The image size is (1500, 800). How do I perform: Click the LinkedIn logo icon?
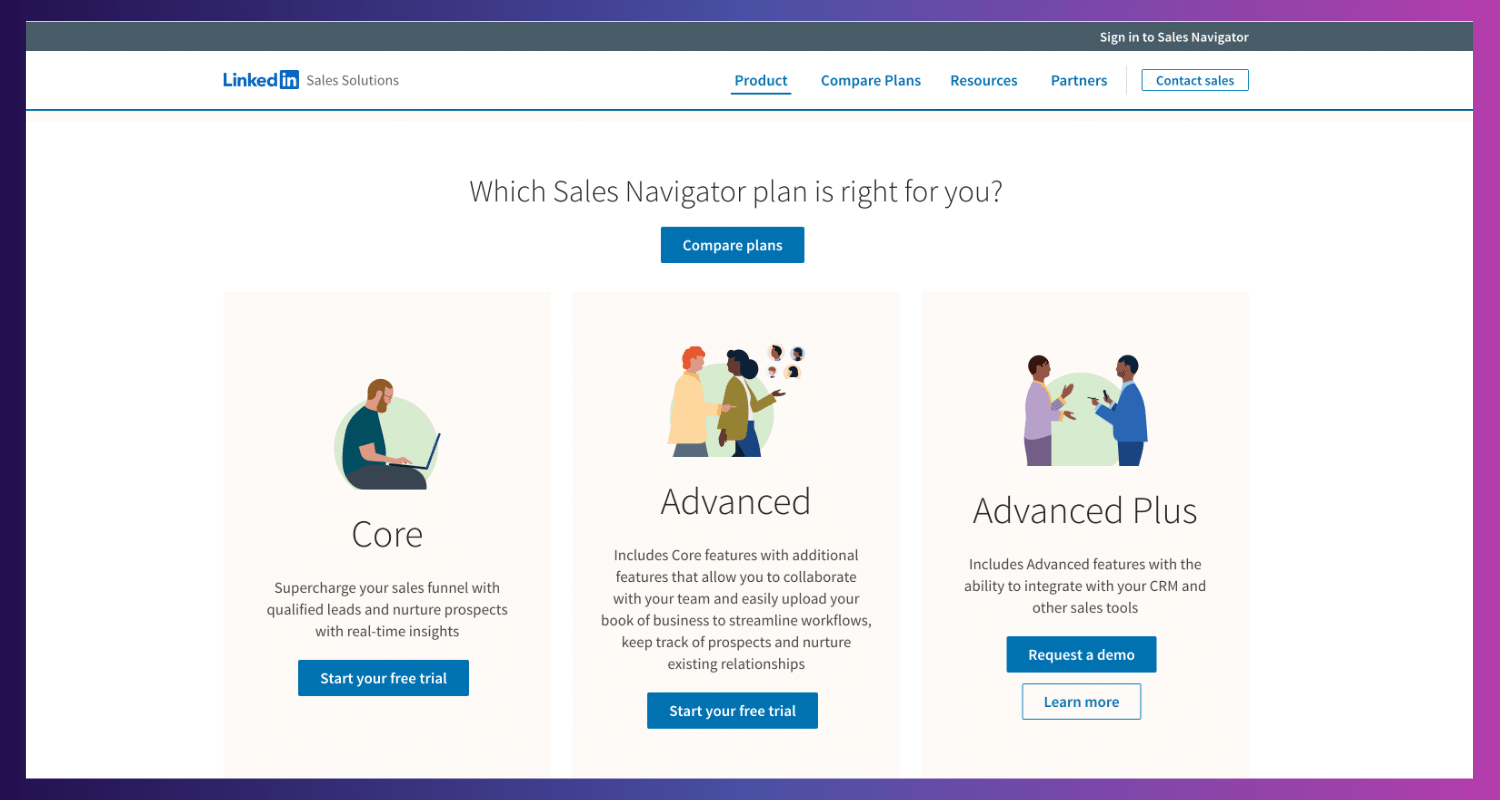click(x=261, y=80)
